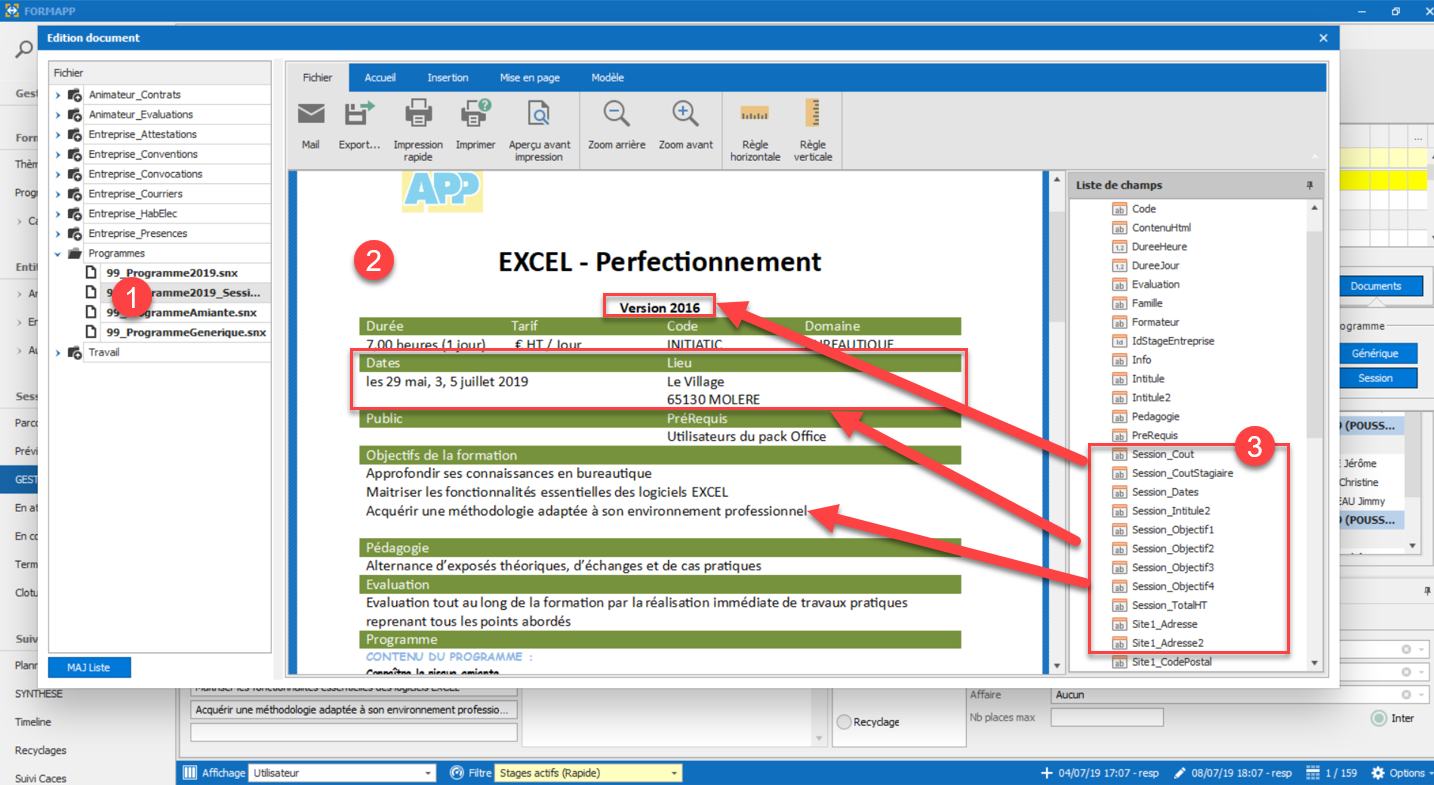Click the FORMAPP logo in title bar
The width and height of the screenshot is (1434, 785).
[x=13, y=11]
